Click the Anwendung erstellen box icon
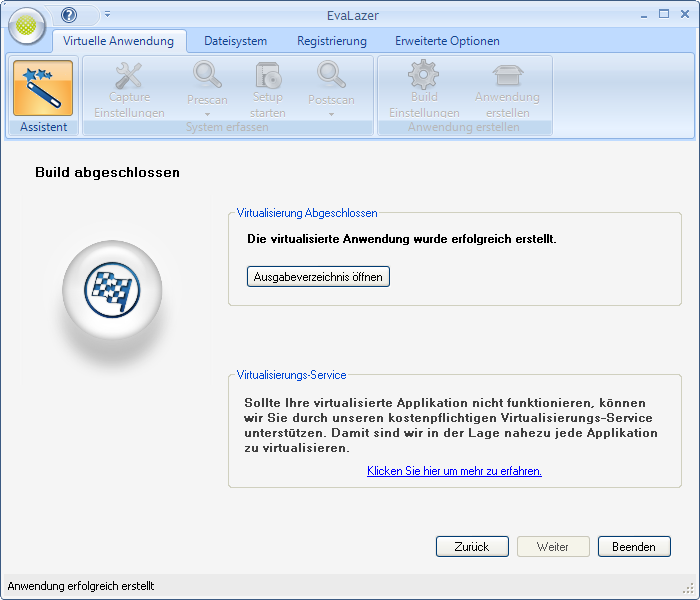 point(507,75)
